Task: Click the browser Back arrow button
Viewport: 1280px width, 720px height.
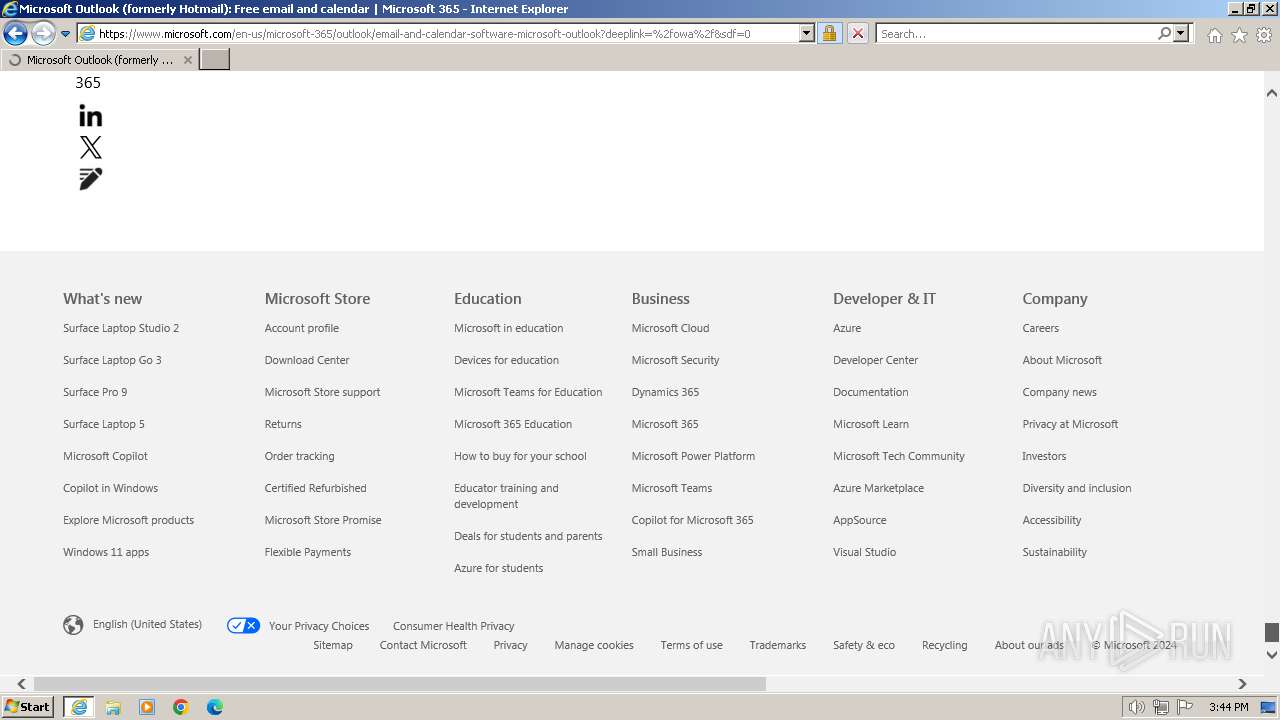Action: click(x=15, y=33)
